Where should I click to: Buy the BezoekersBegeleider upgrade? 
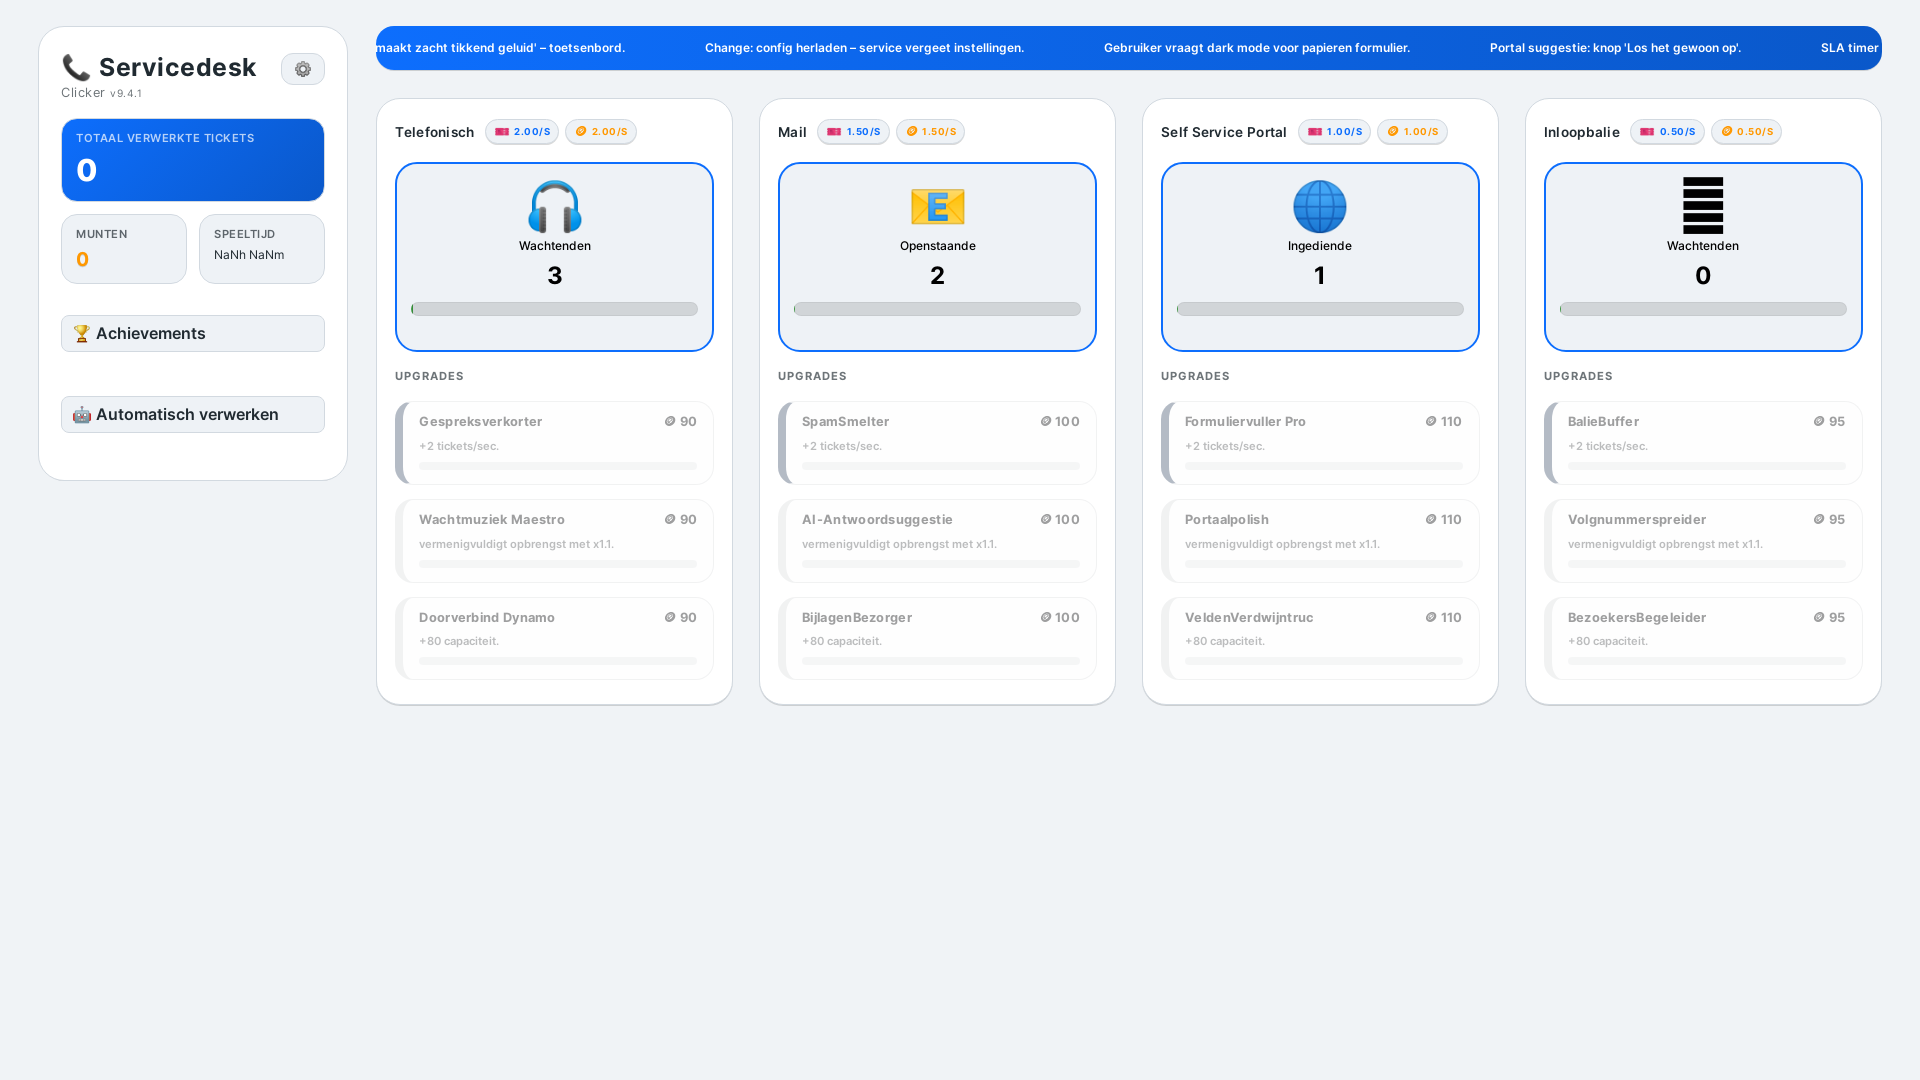click(x=1703, y=639)
